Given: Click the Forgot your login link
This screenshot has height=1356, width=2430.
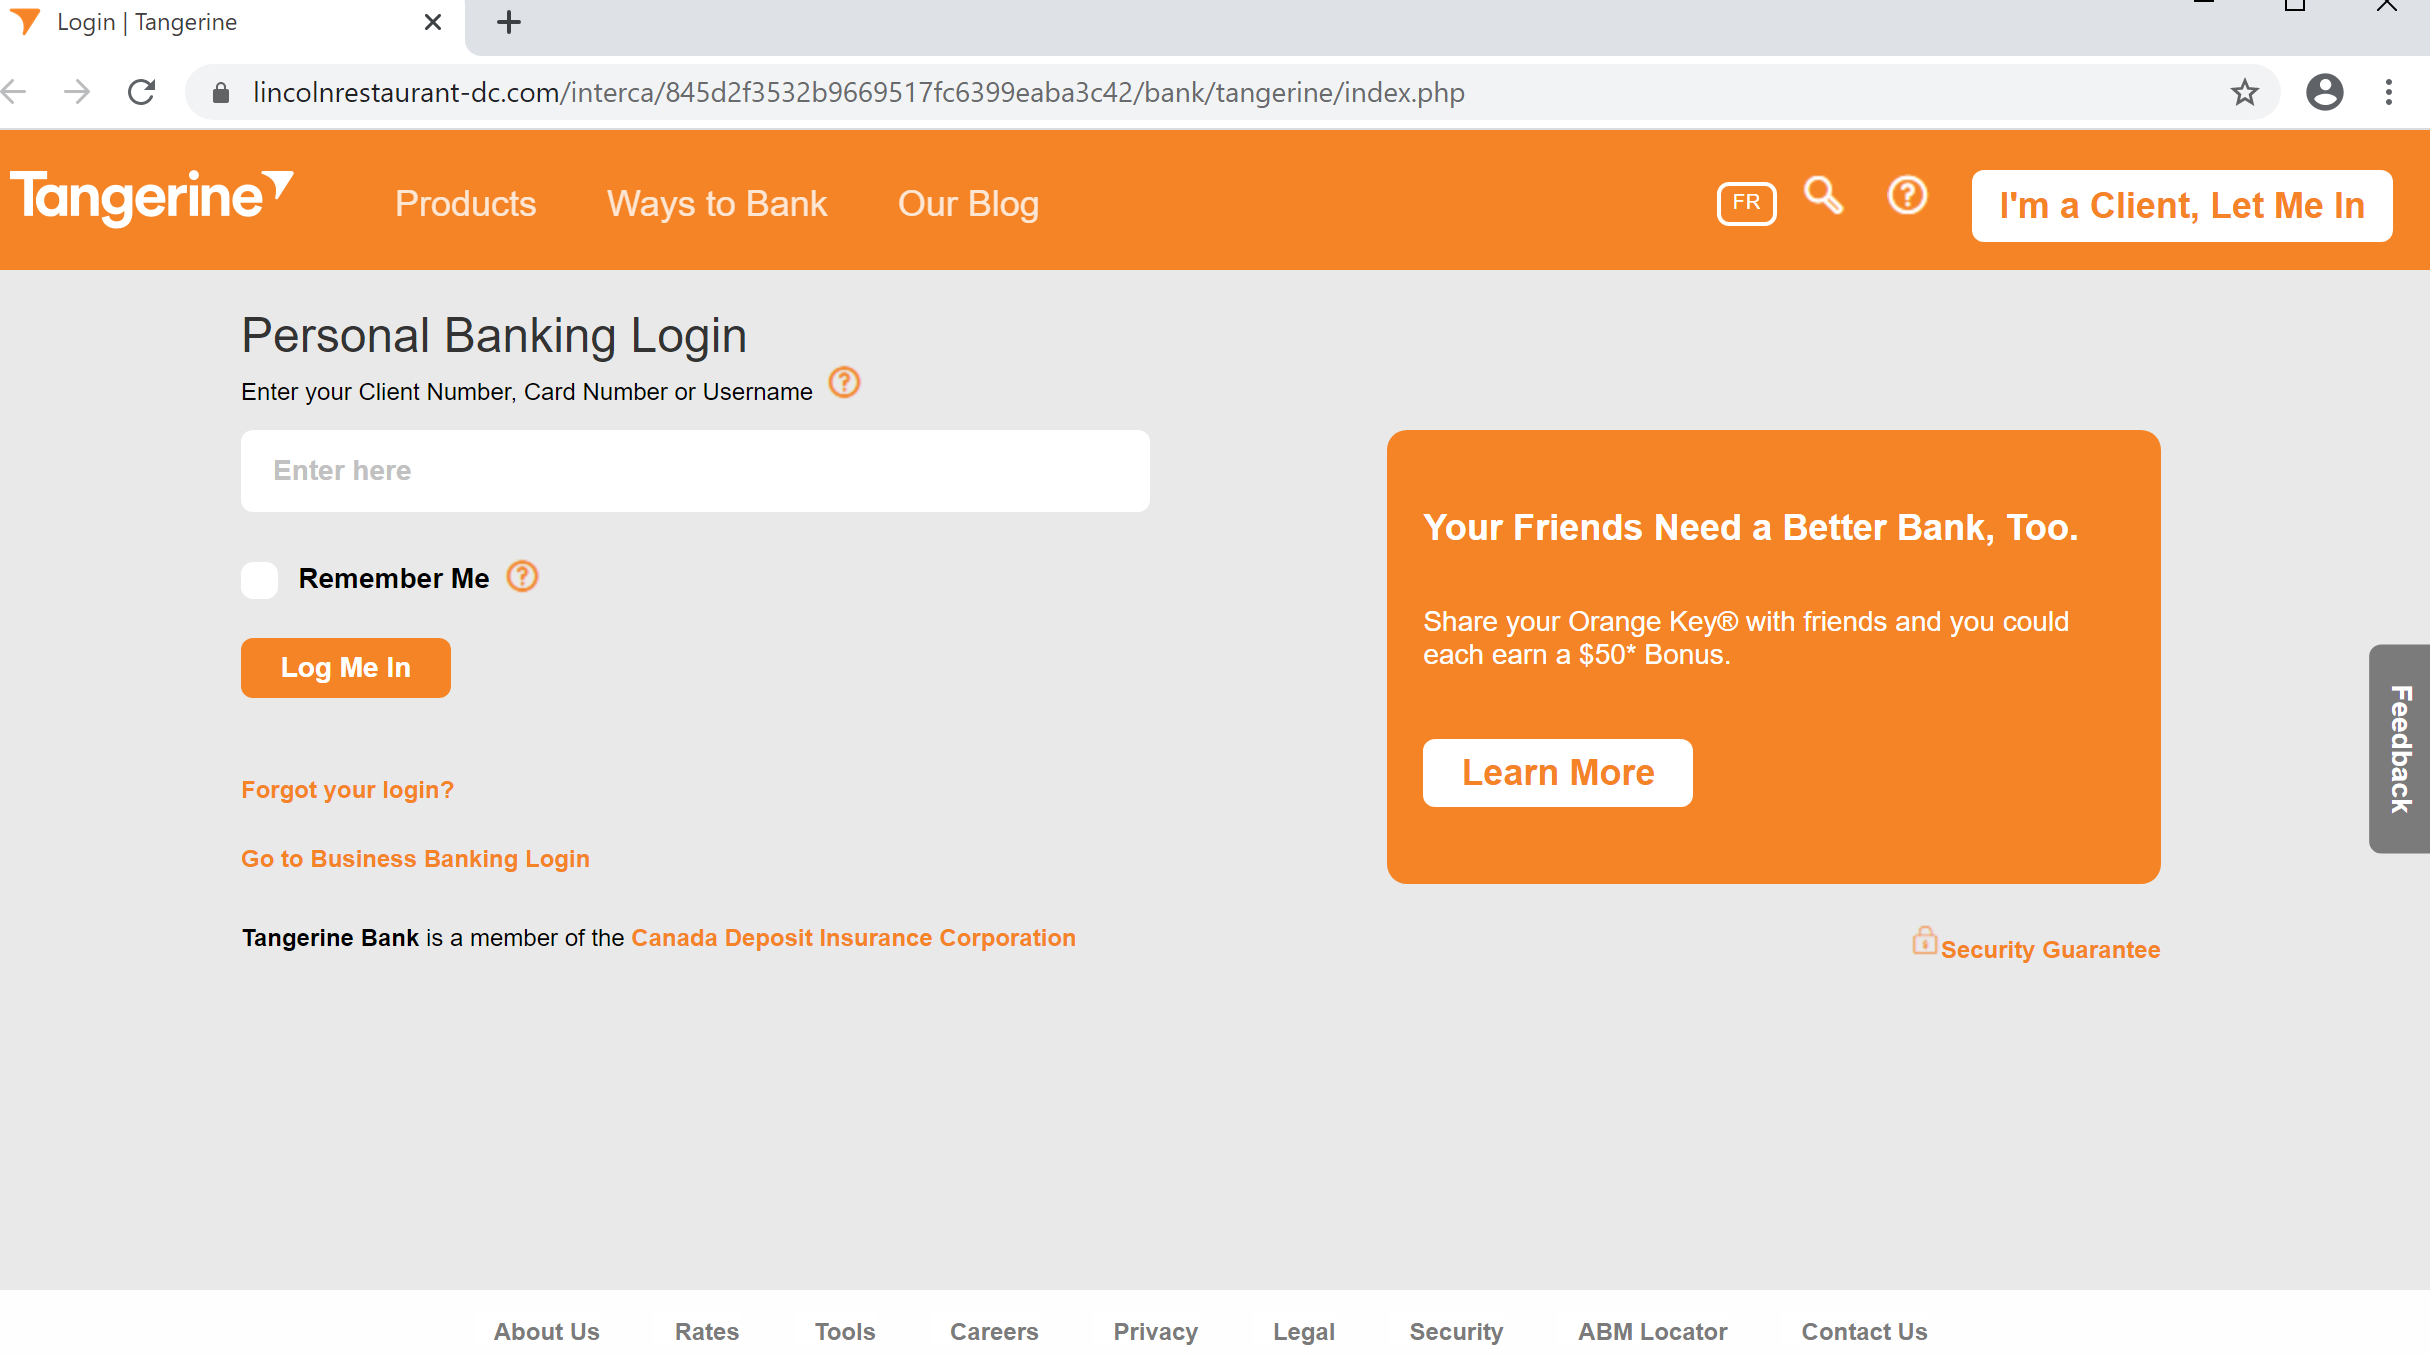Looking at the screenshot, I should tap(347, 790).
